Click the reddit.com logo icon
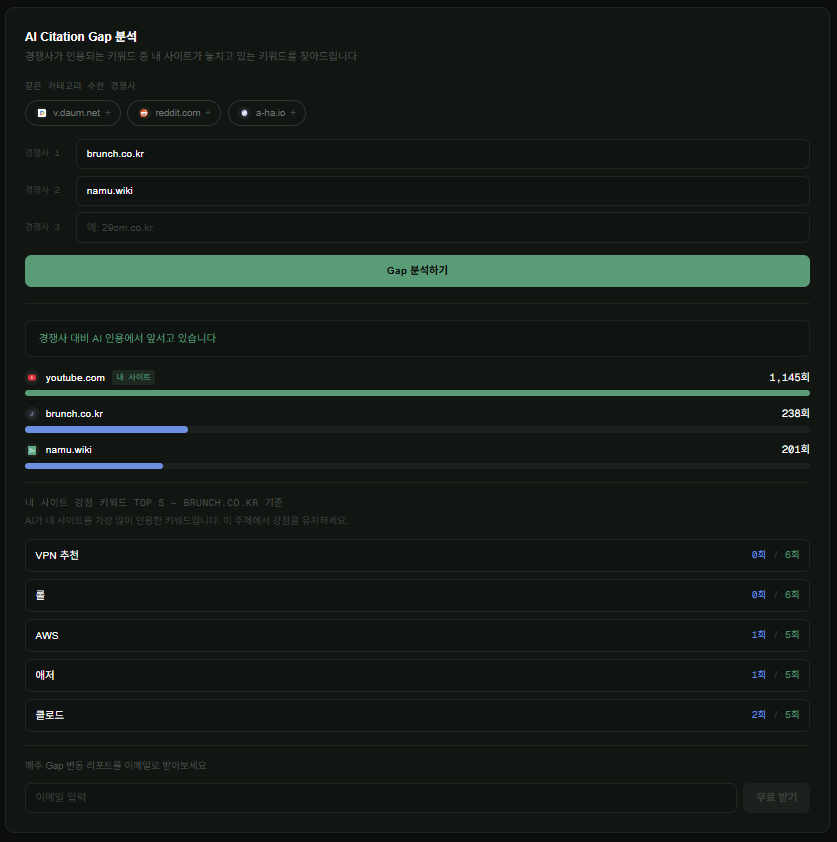This screenshot has height=842, width=837. tap(144, 113)
